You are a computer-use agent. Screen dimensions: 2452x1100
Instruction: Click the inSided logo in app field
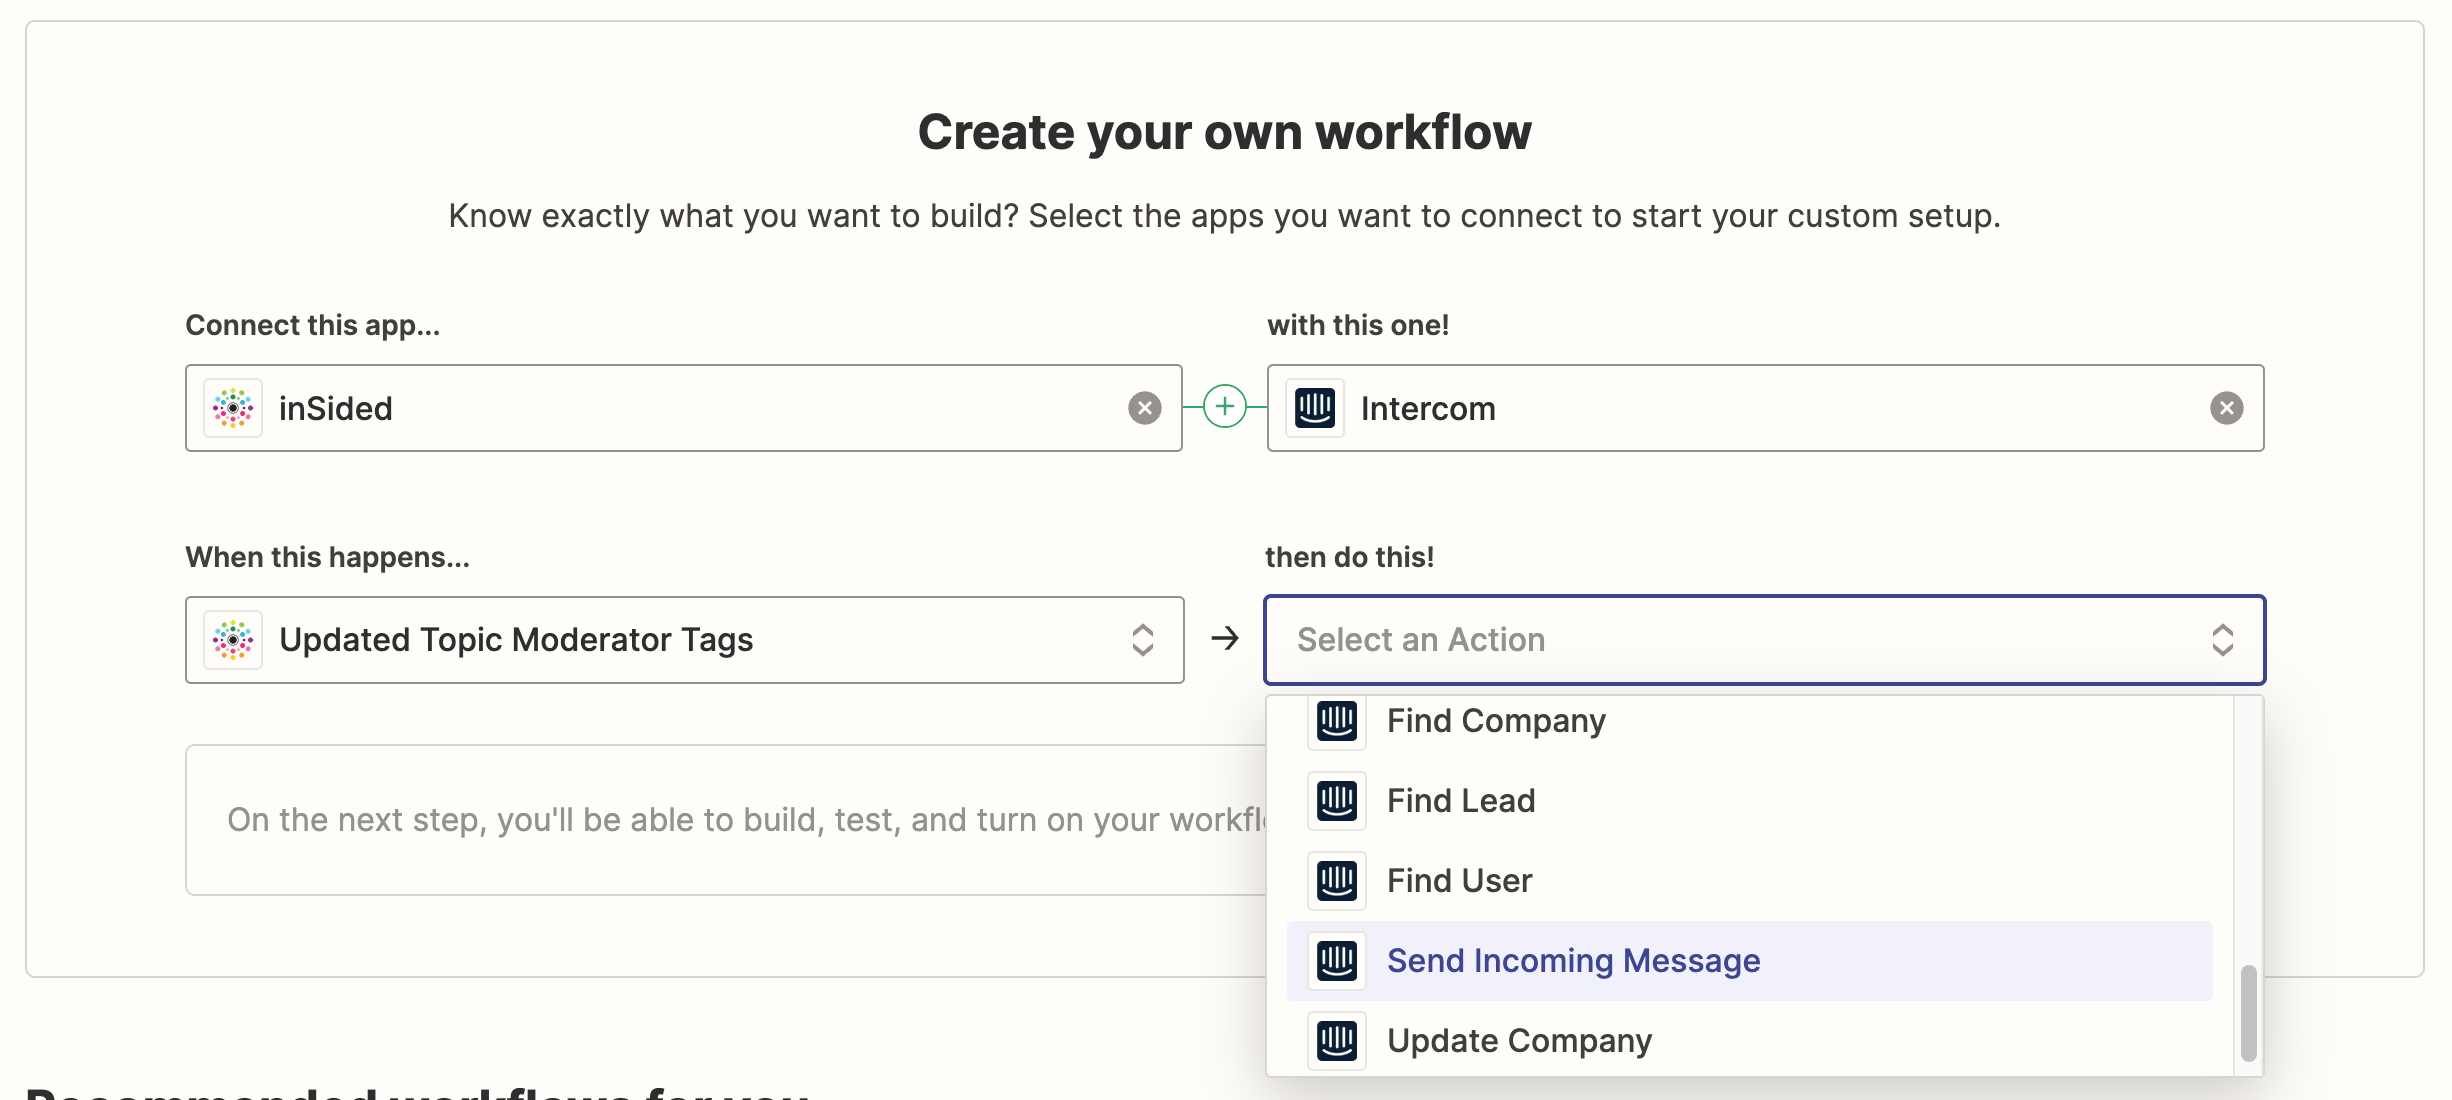point(233,408)
